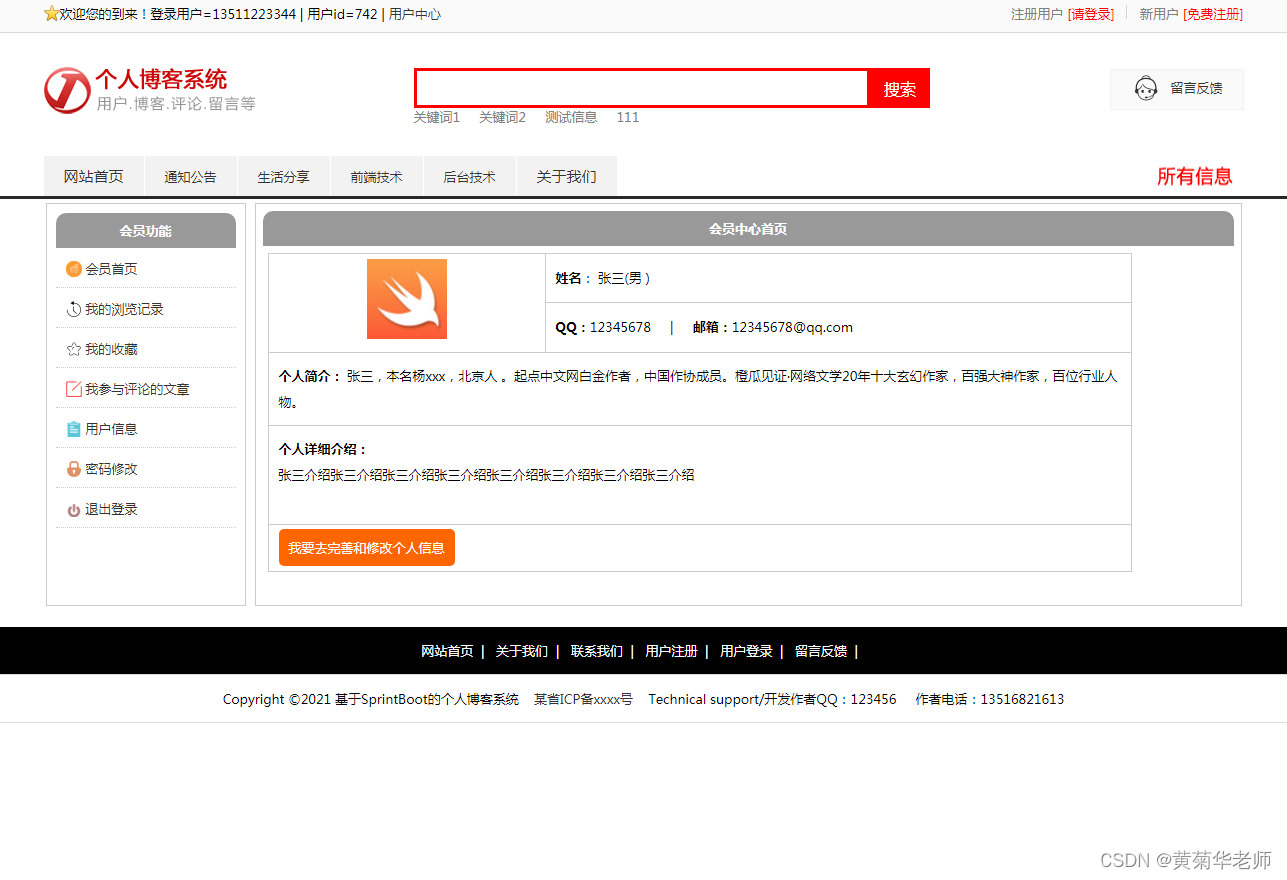Click the Swift avatar image of 张三

[406, 299]
